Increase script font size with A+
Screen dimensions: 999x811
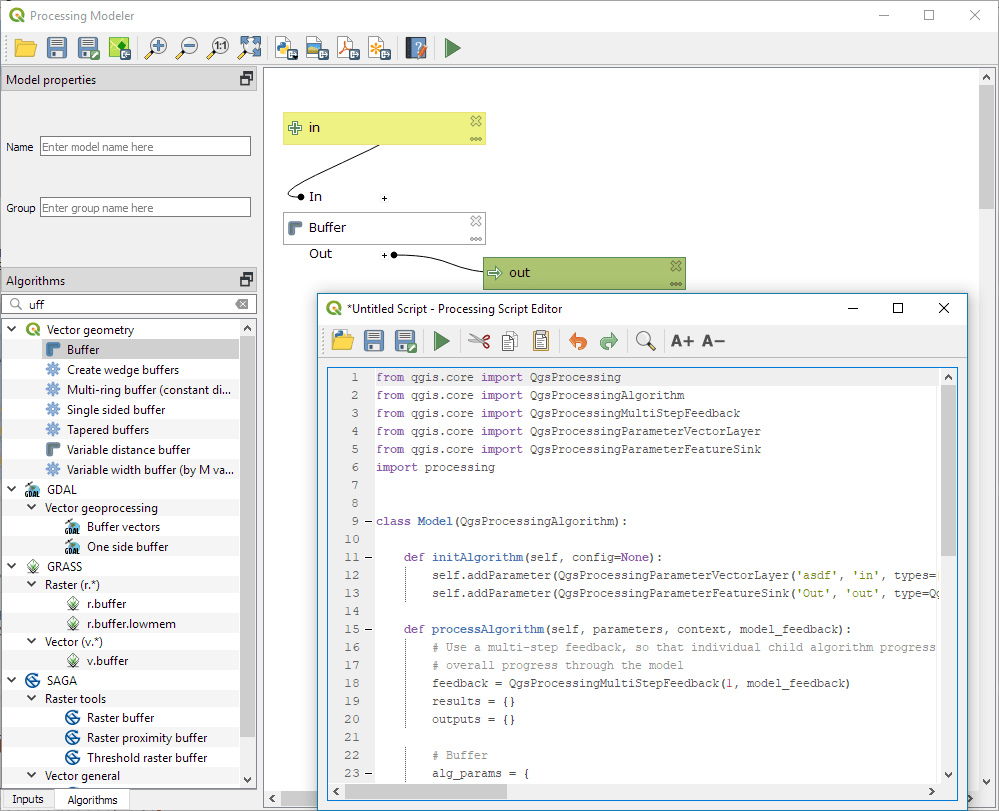682,341
